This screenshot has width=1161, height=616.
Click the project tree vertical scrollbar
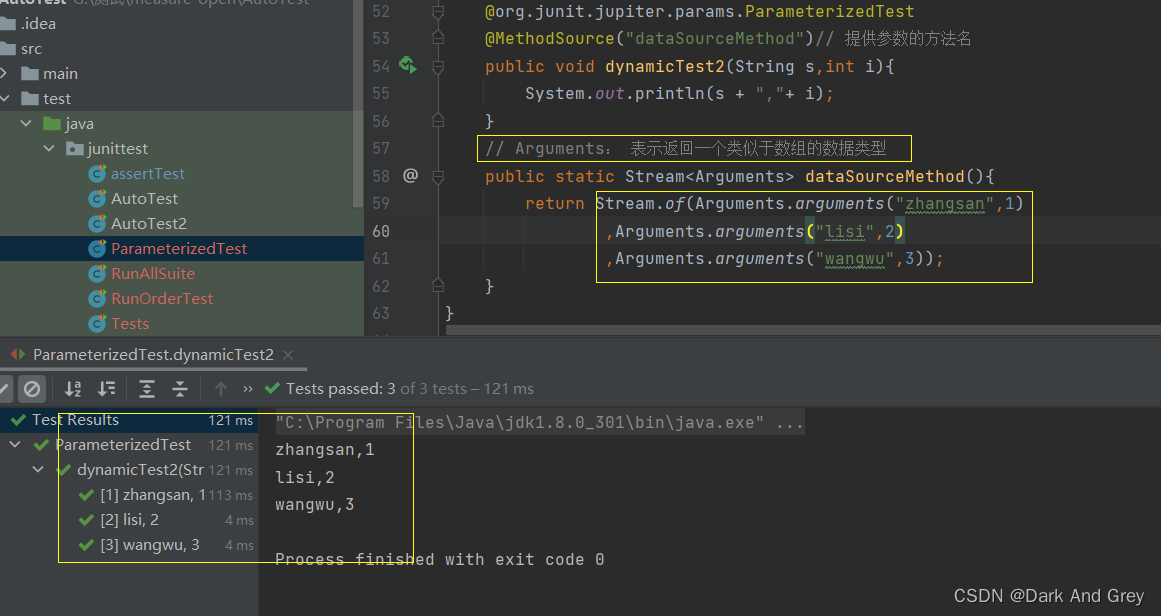click(358, 104)
